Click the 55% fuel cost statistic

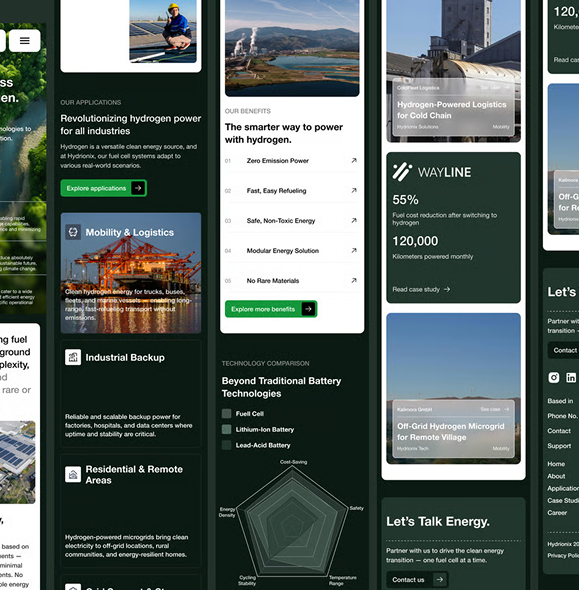click(x=405, y=199)
